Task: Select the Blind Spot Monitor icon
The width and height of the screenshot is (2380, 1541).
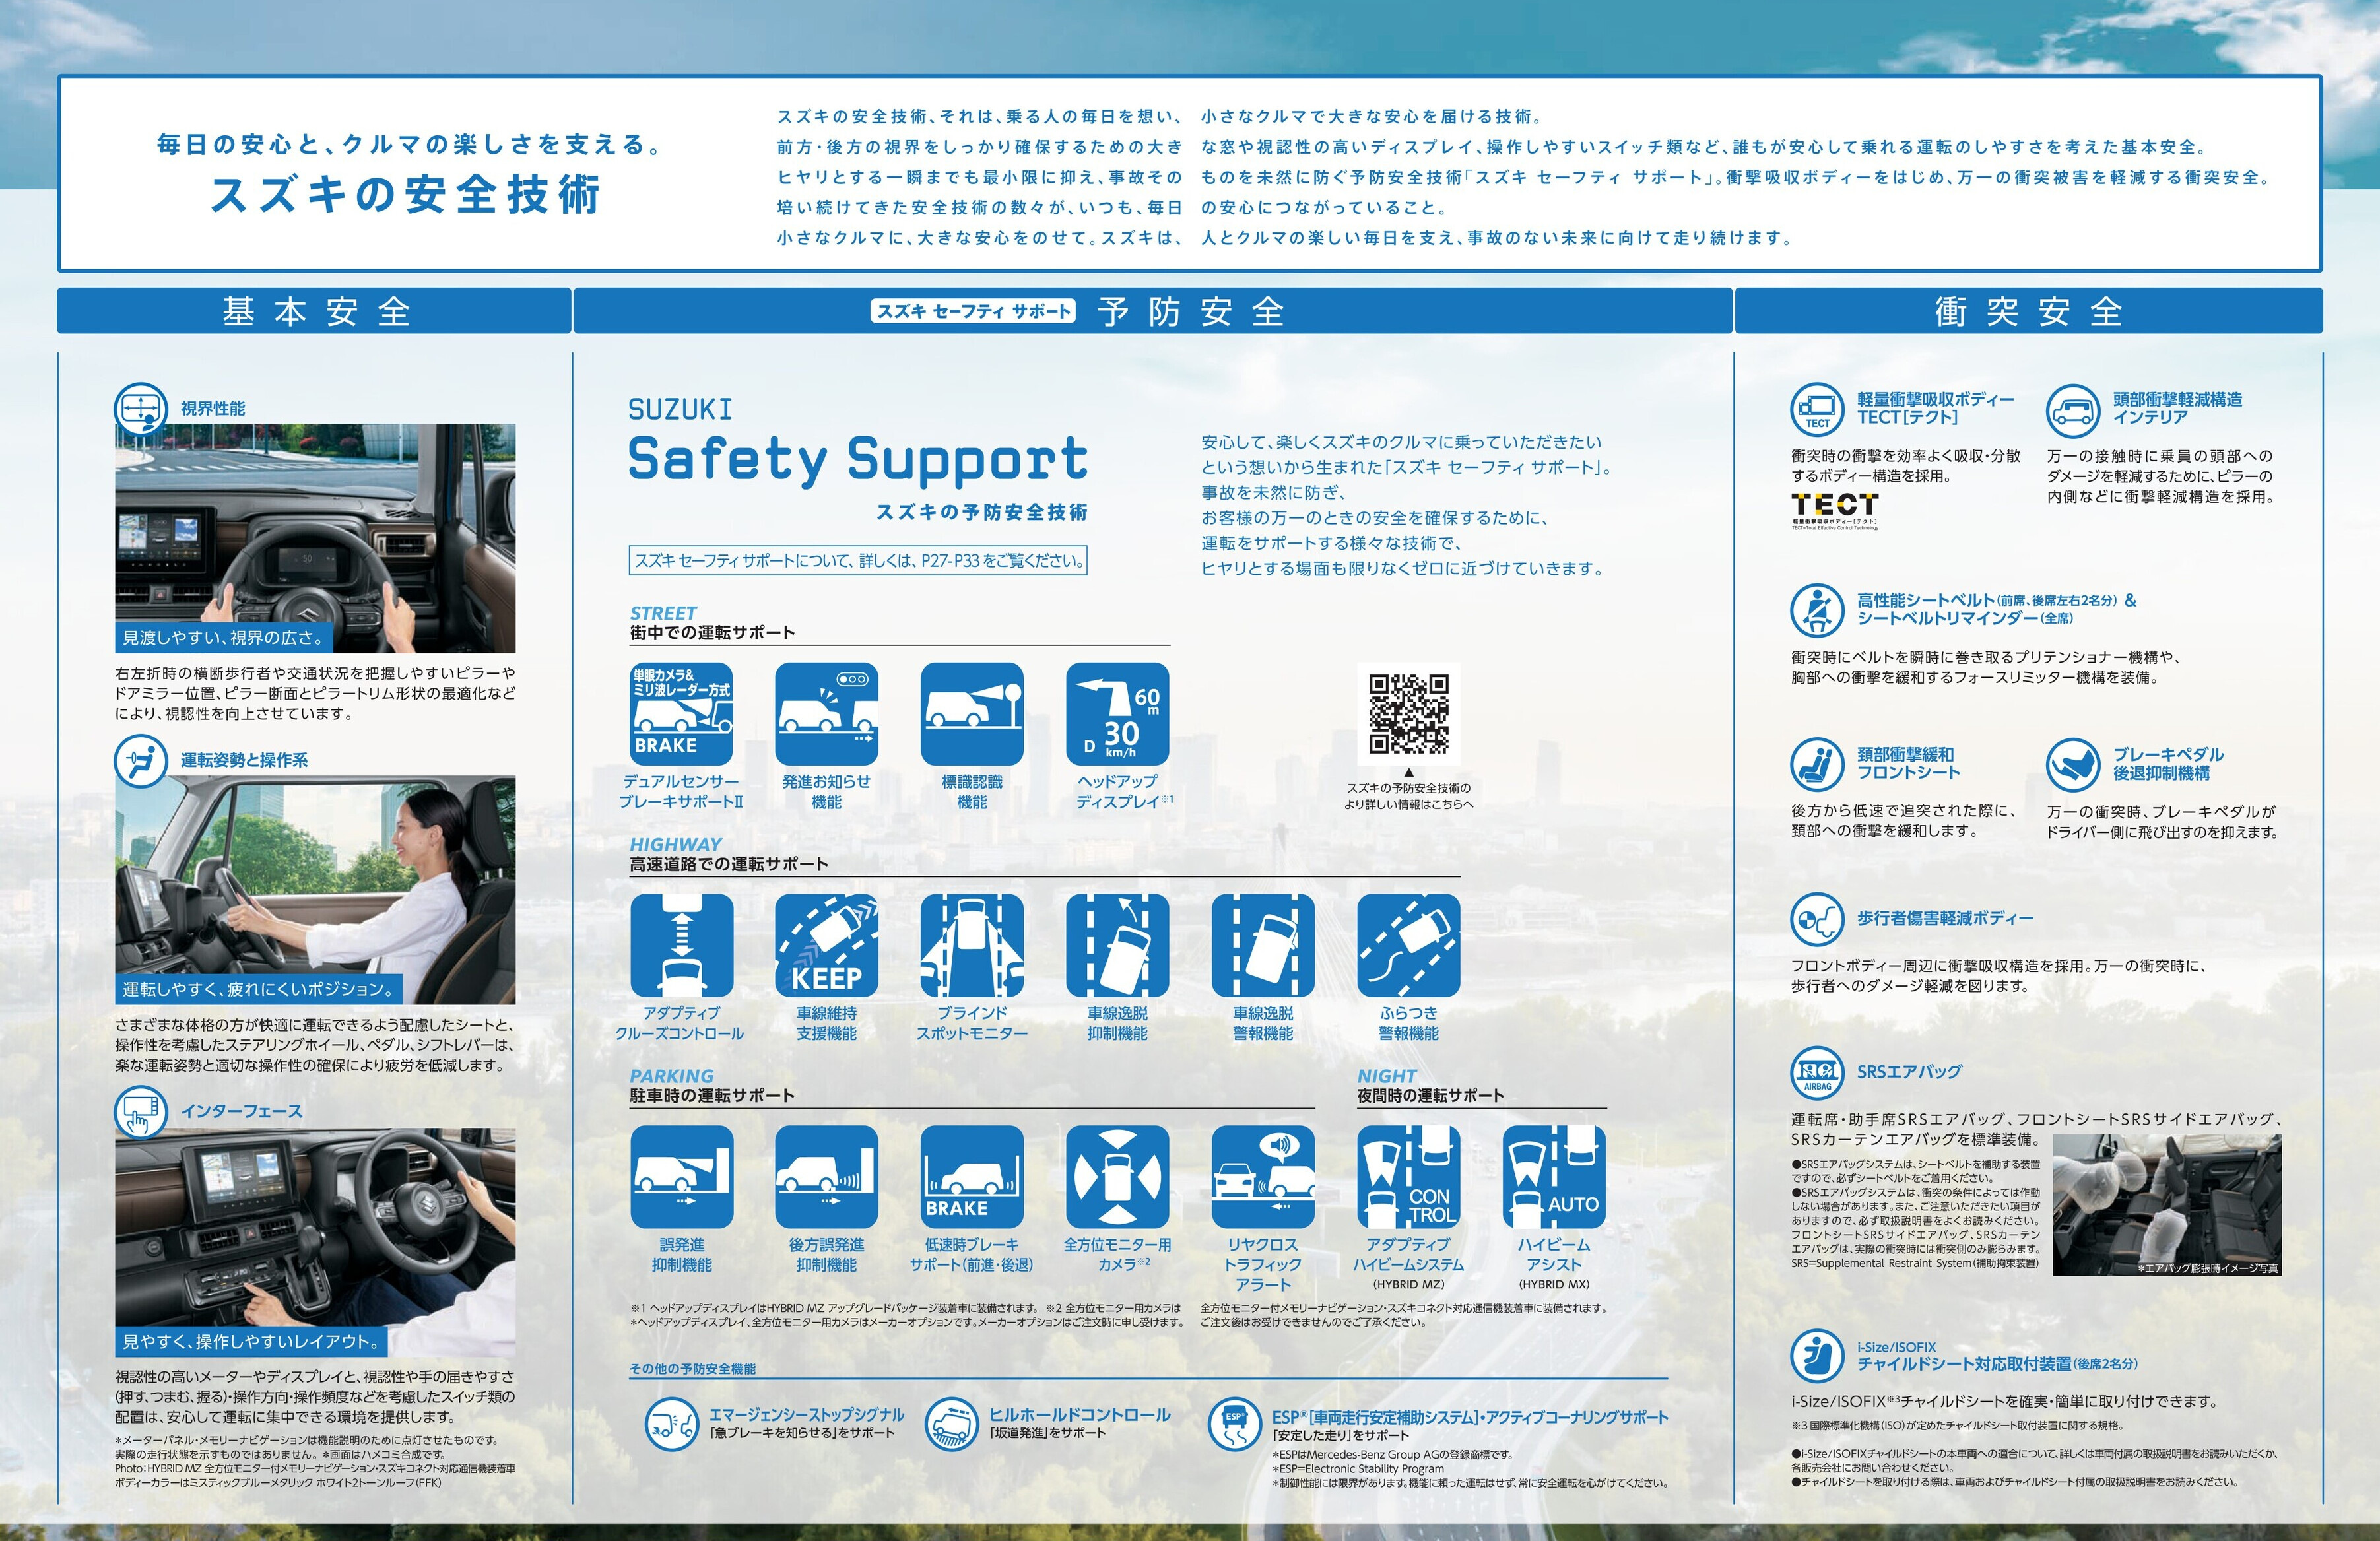Action: click(971, 946)
